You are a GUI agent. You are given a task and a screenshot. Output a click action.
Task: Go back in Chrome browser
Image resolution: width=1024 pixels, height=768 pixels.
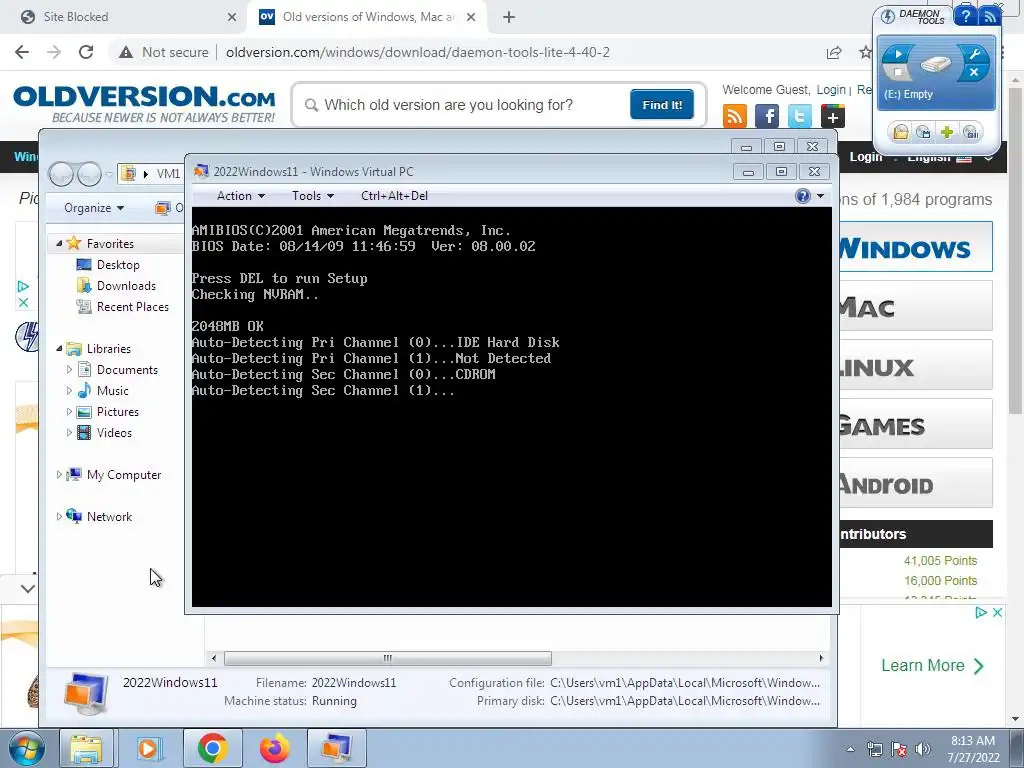[x=22, y=52]
